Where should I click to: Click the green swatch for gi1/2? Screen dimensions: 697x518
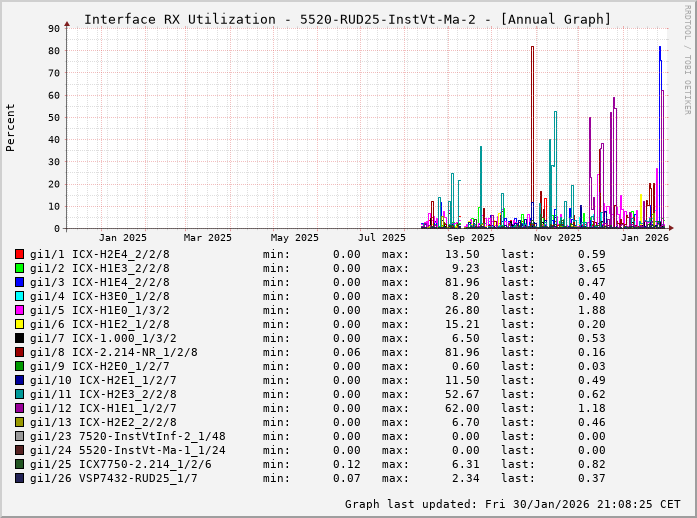[x=20, y=268]
